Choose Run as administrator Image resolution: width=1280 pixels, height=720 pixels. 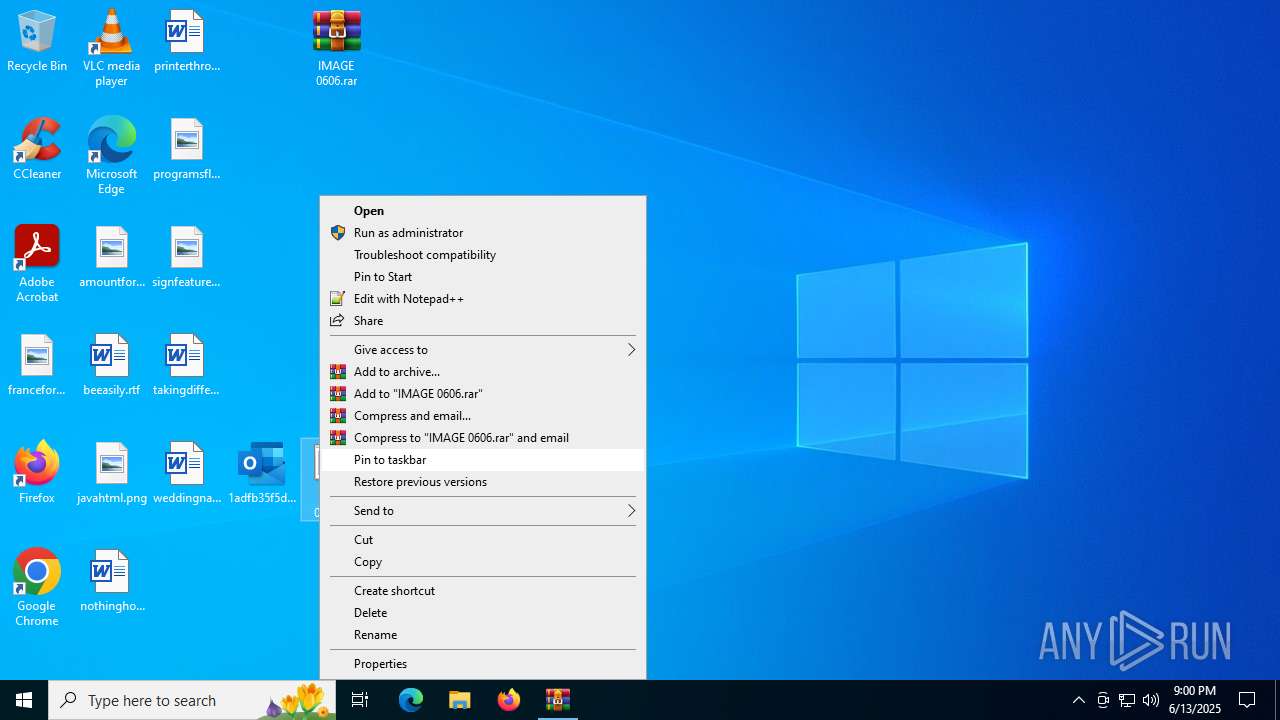[x=483, y=233]
